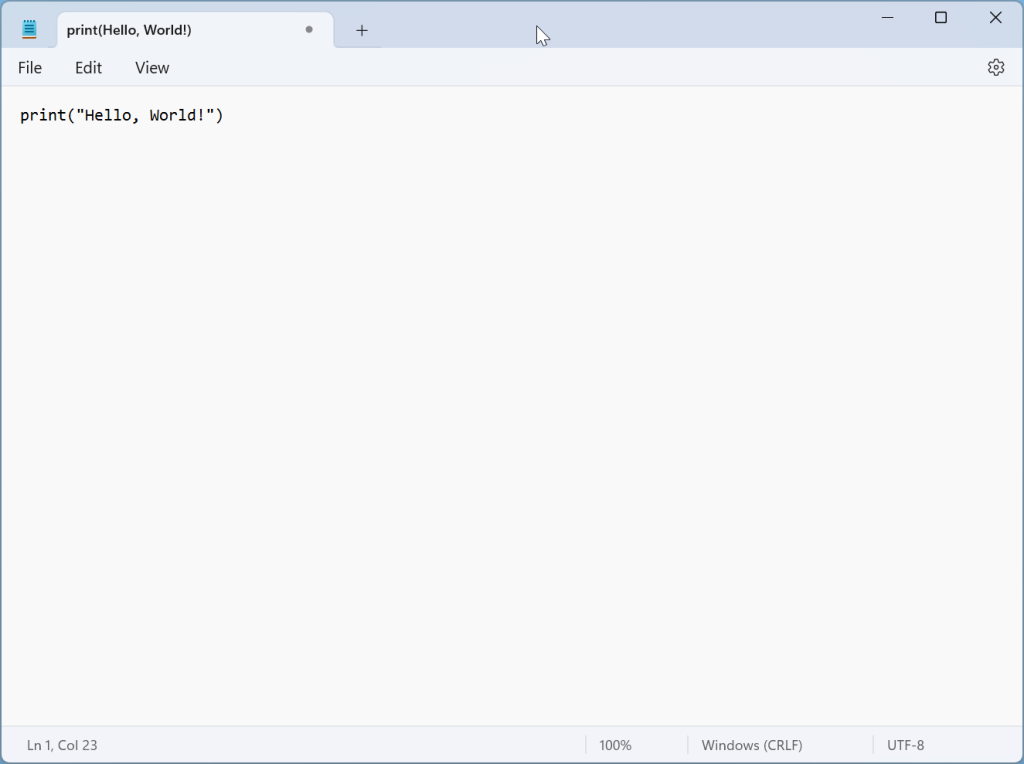Image resolution: width=1024 pixels, height=764 pixels.
Task: Click the 100% zoom level in status bar
Action: (x=615, y=745)
